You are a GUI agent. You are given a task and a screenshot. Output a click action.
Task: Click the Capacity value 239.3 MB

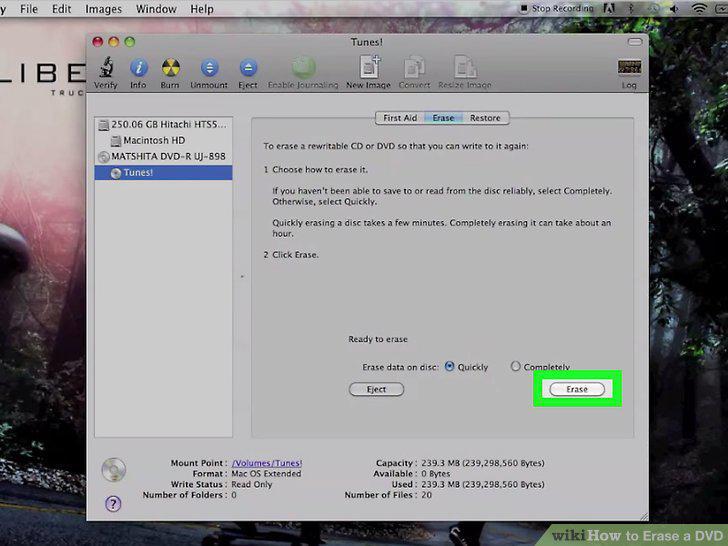pyautogui.click(x=483, y=463)
